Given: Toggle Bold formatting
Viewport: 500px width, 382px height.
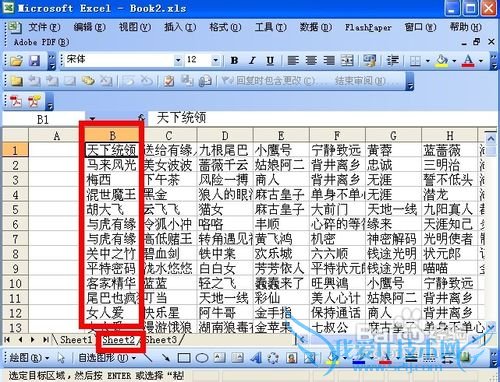Looking at the screenshot, I should point(234,61).
